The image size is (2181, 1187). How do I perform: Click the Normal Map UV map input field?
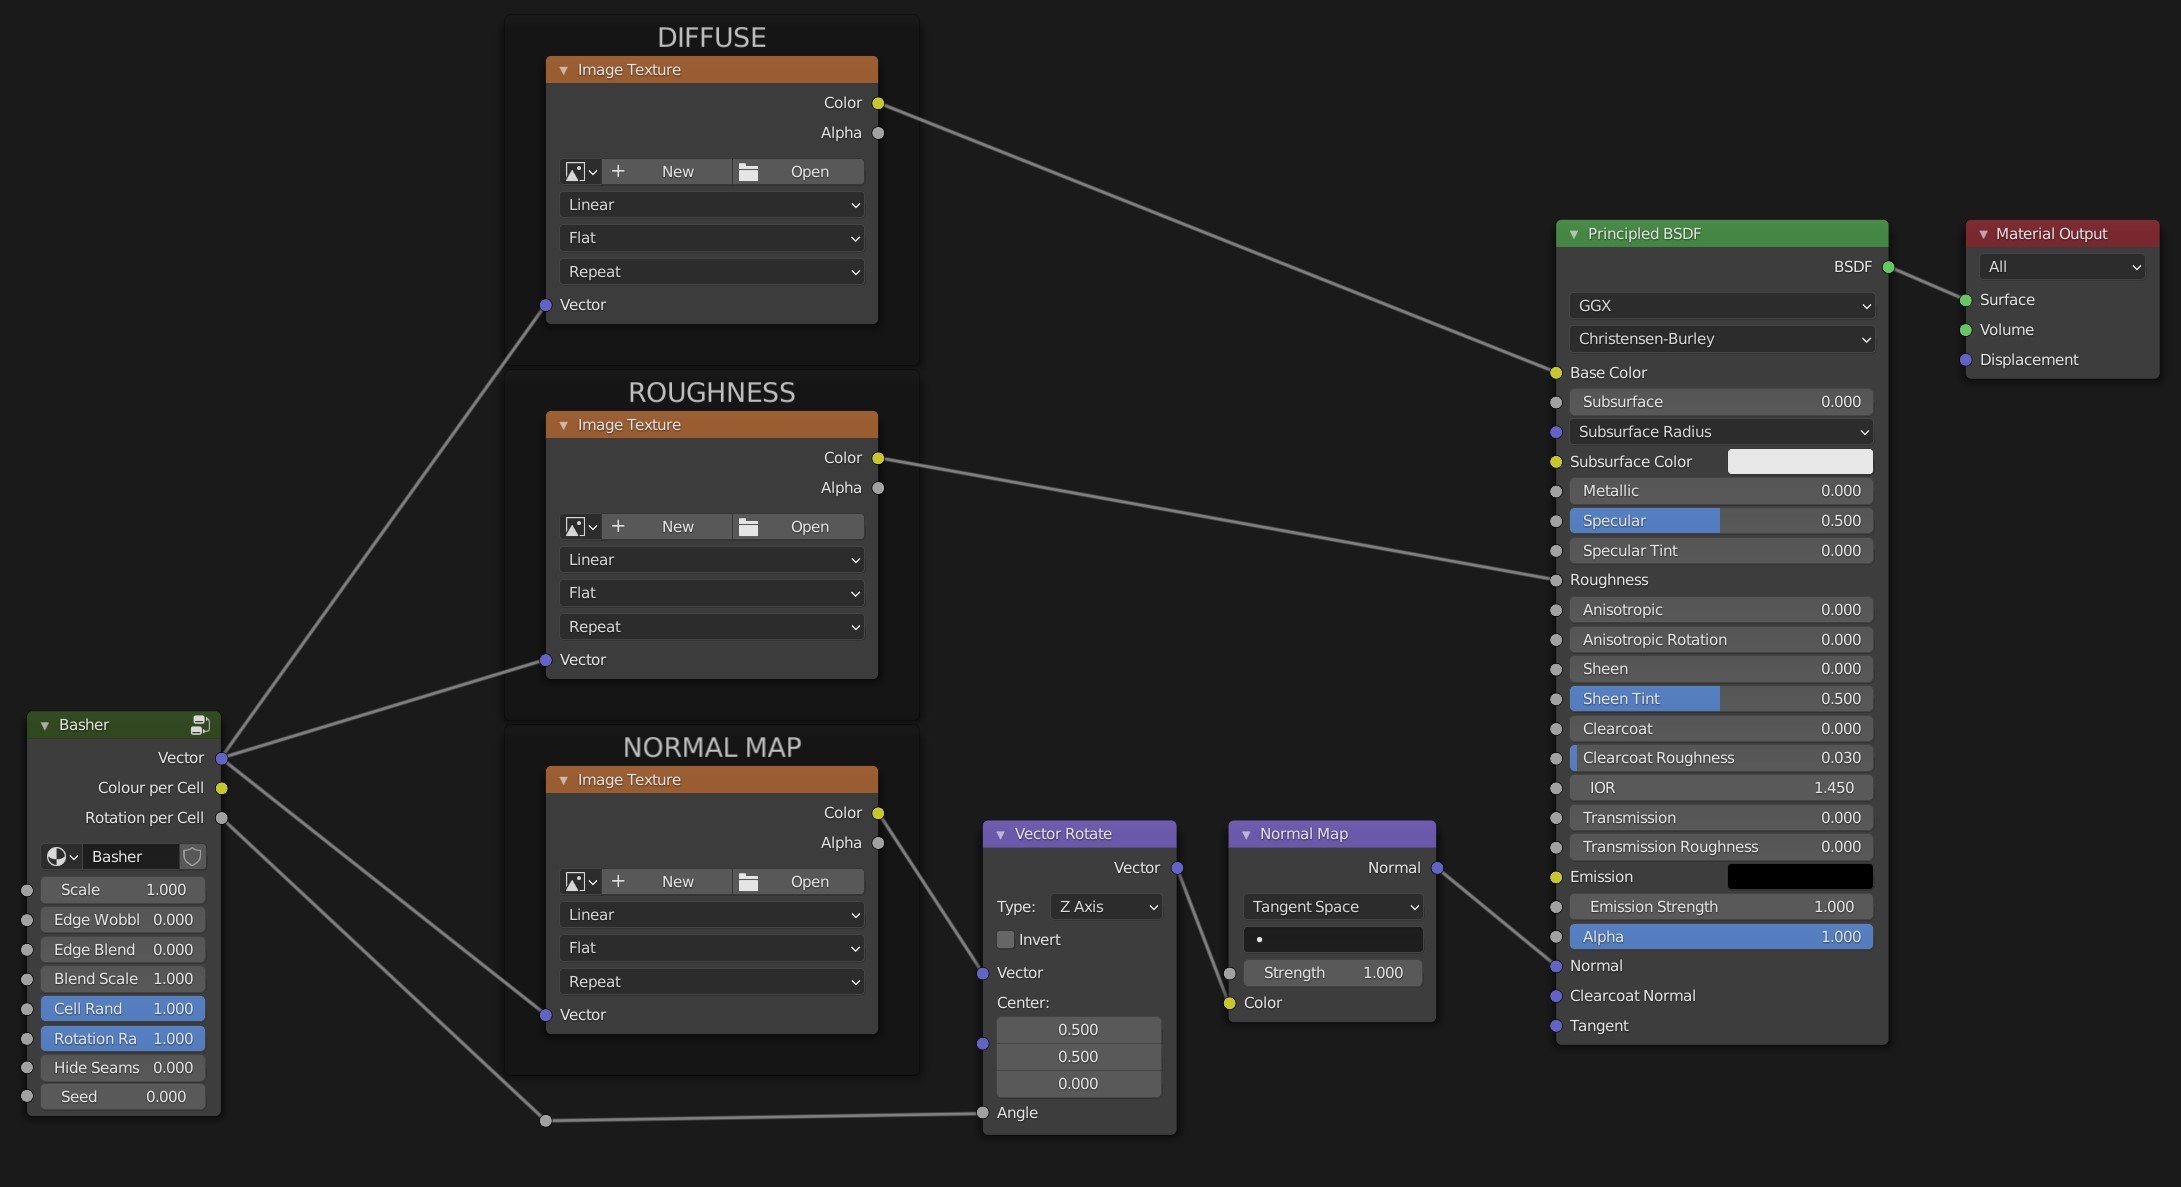point(1333,940)
